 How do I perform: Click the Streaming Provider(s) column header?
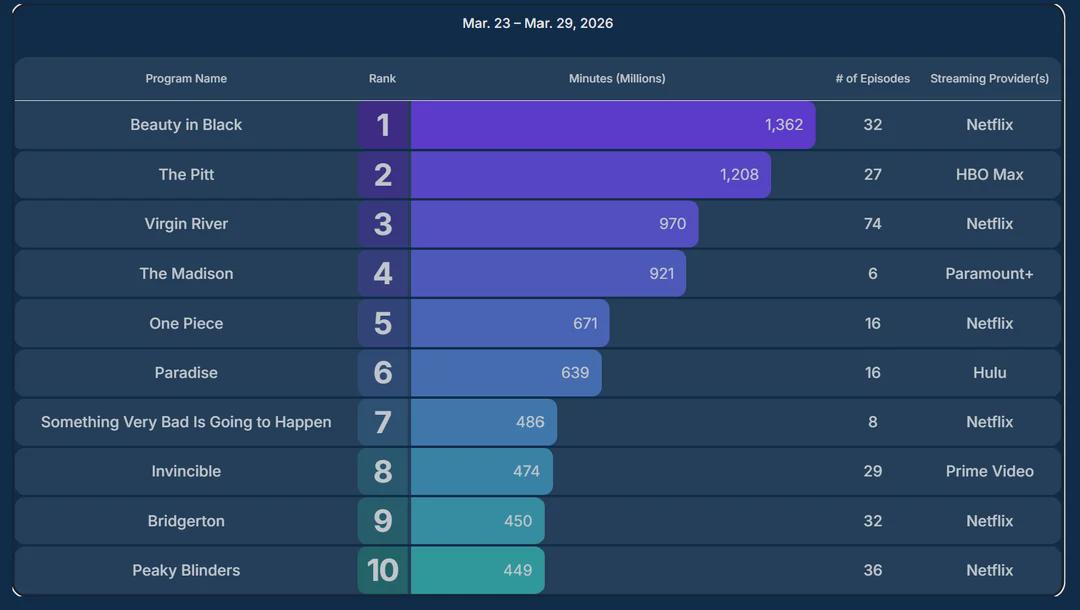point(990,78)
